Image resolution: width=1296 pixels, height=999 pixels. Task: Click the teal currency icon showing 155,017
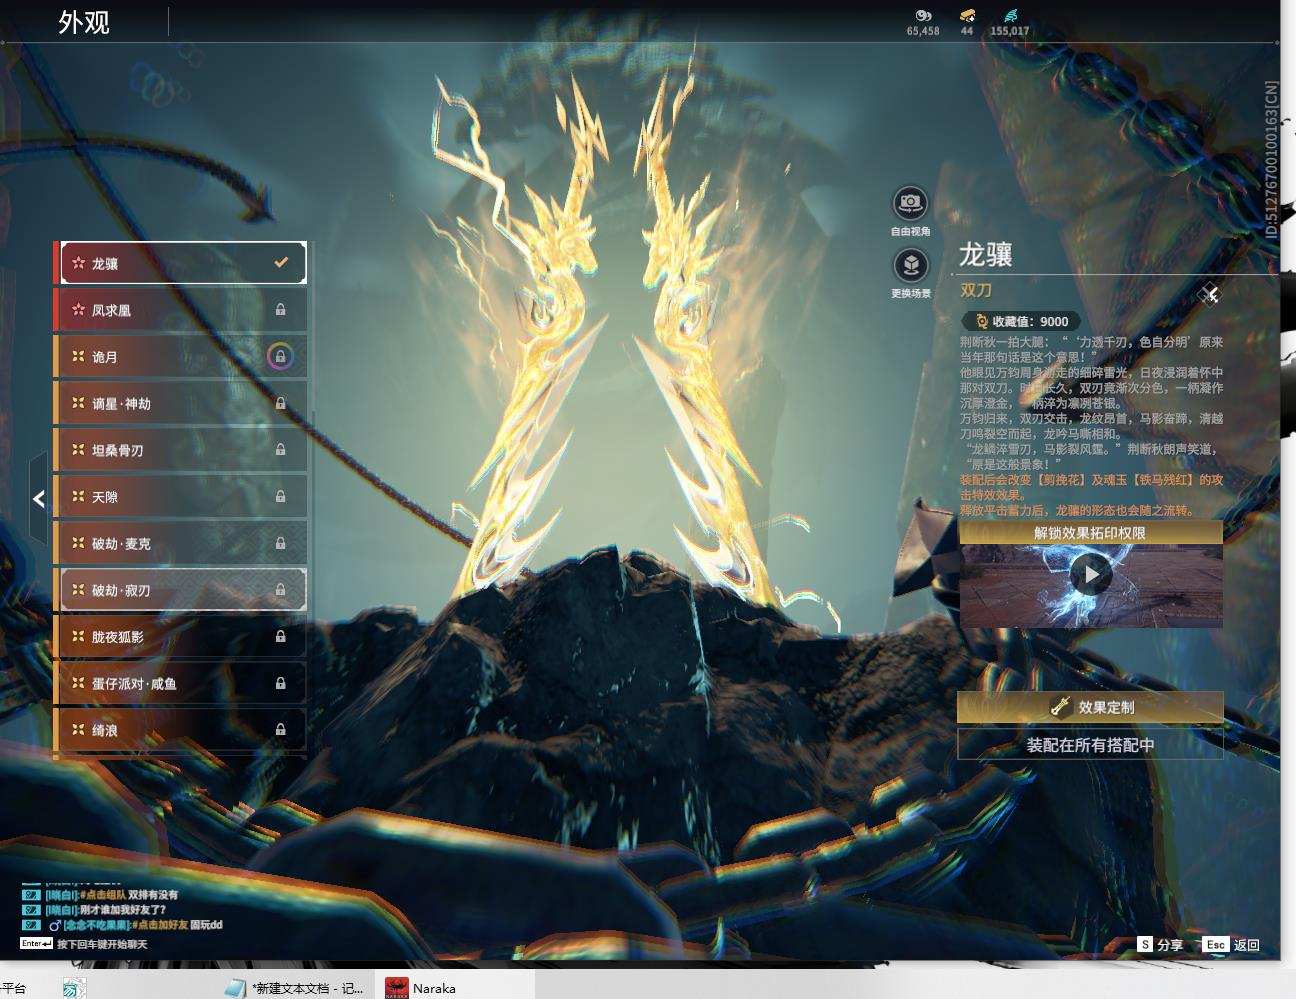1009,16
